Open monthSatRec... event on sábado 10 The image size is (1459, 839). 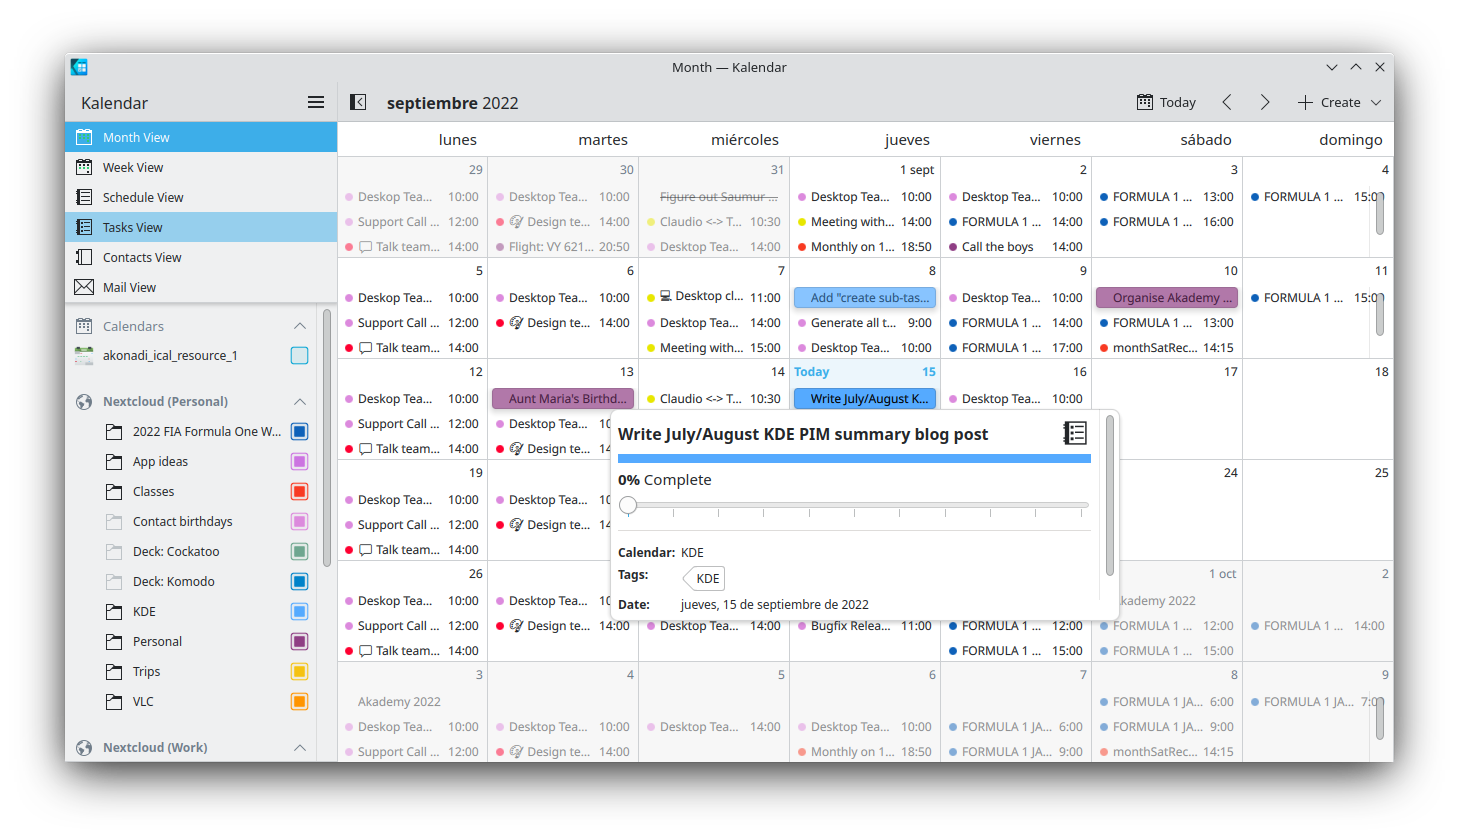1167,347
